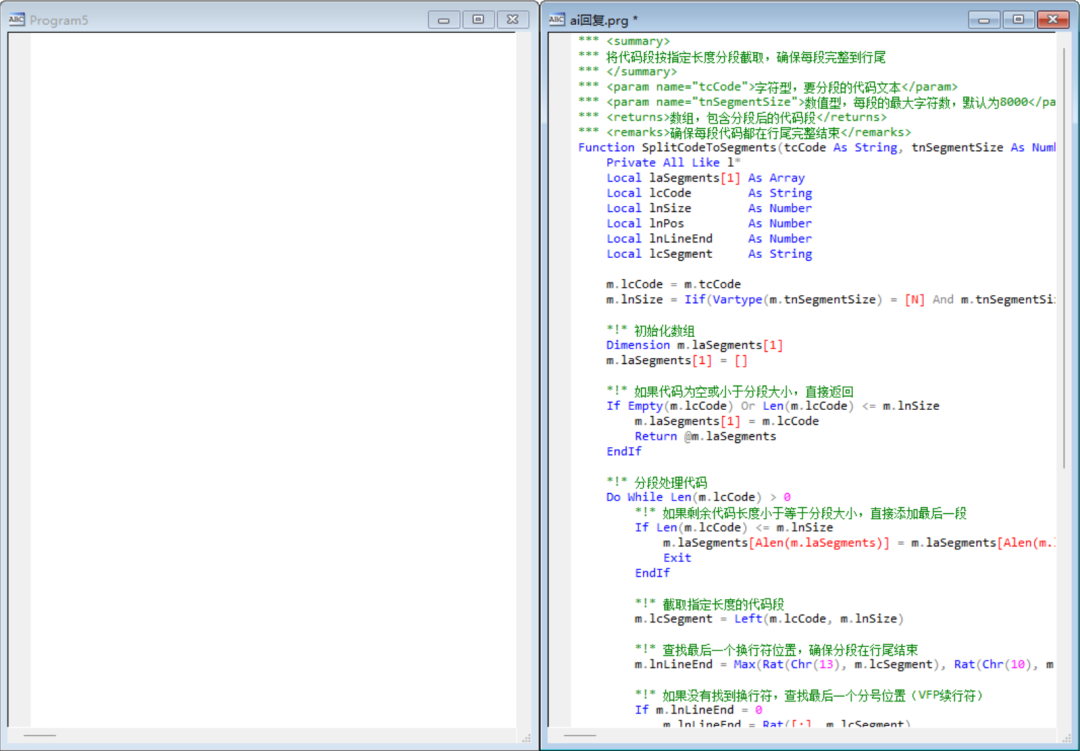Maximize the Program5 window

pos(478,19)
